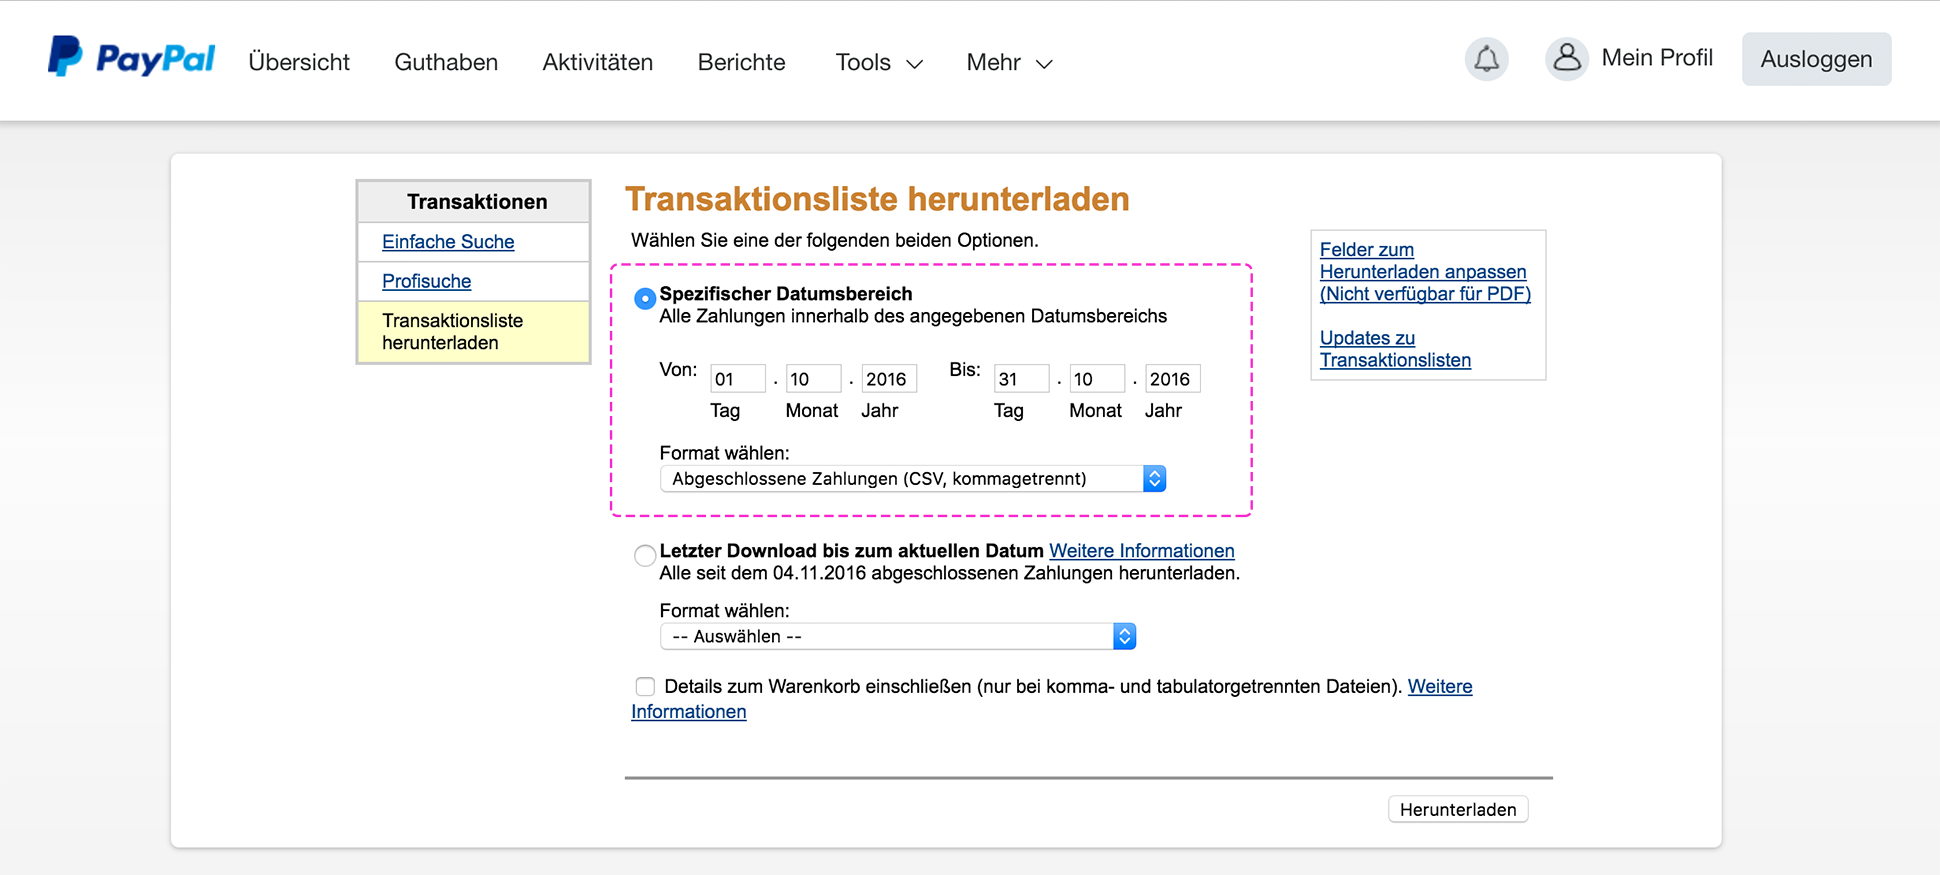The image size is (1940, 875).
Task: Click the Von Jahr field
Action: (x=889, y=379)
